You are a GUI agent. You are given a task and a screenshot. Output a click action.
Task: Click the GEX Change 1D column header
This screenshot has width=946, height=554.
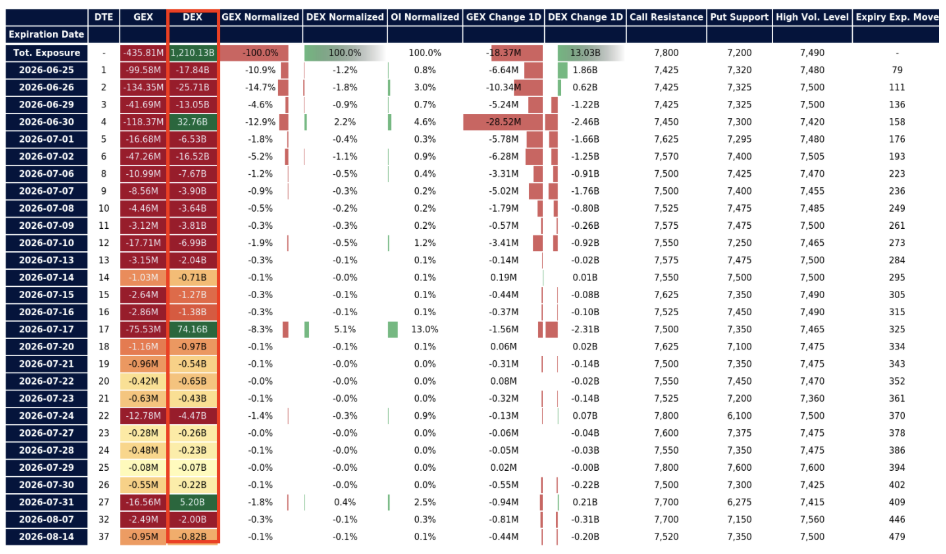[x=503, y=17]
